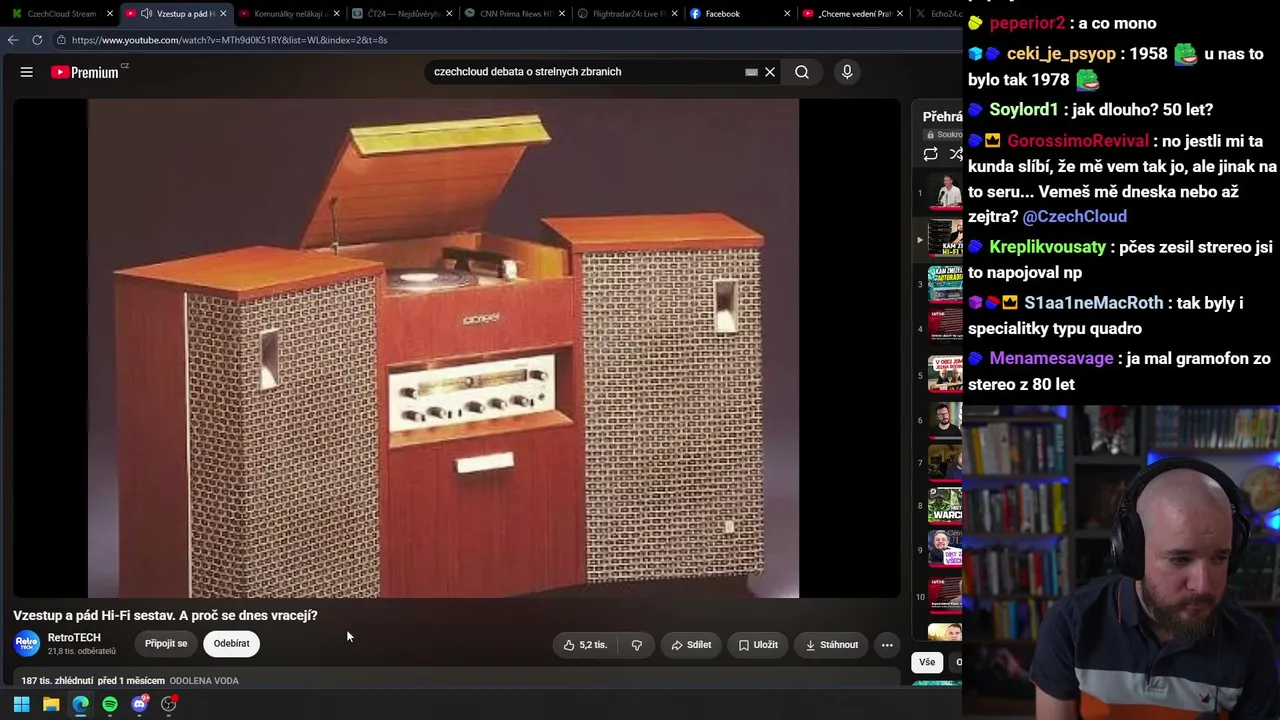1280x720 pixels.
Task: Open the more actions three-dot menu
Action: (887, 645)
